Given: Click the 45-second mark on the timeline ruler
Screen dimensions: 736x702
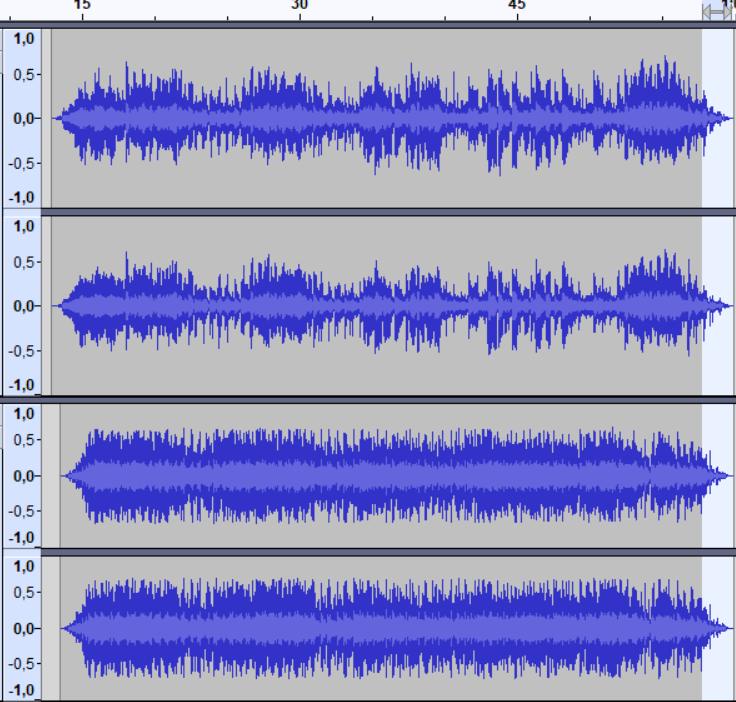Looking at the screenshot, I should click(x=516, y=6).
